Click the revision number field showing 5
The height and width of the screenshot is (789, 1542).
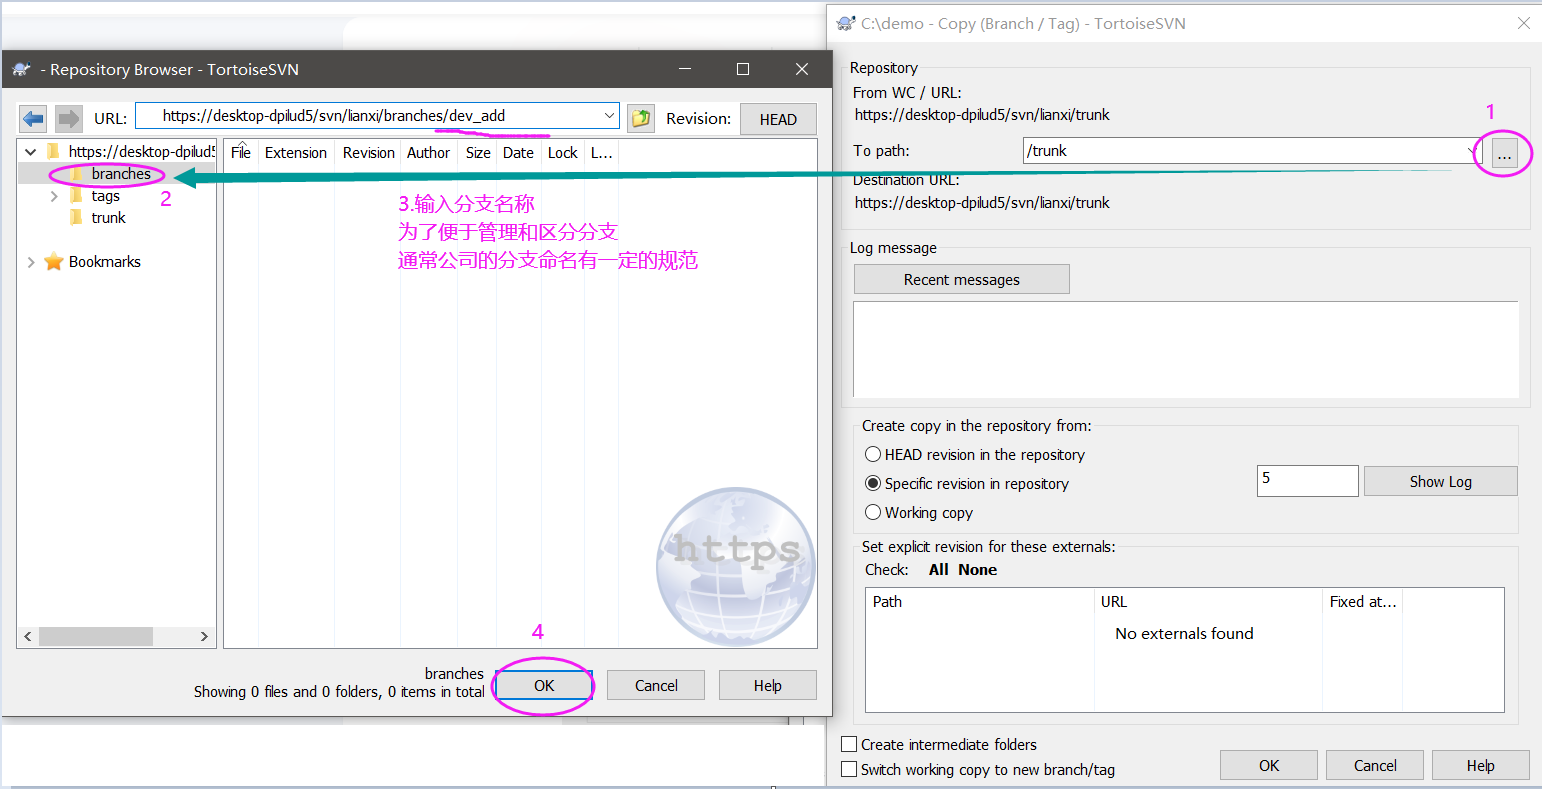1307,480
